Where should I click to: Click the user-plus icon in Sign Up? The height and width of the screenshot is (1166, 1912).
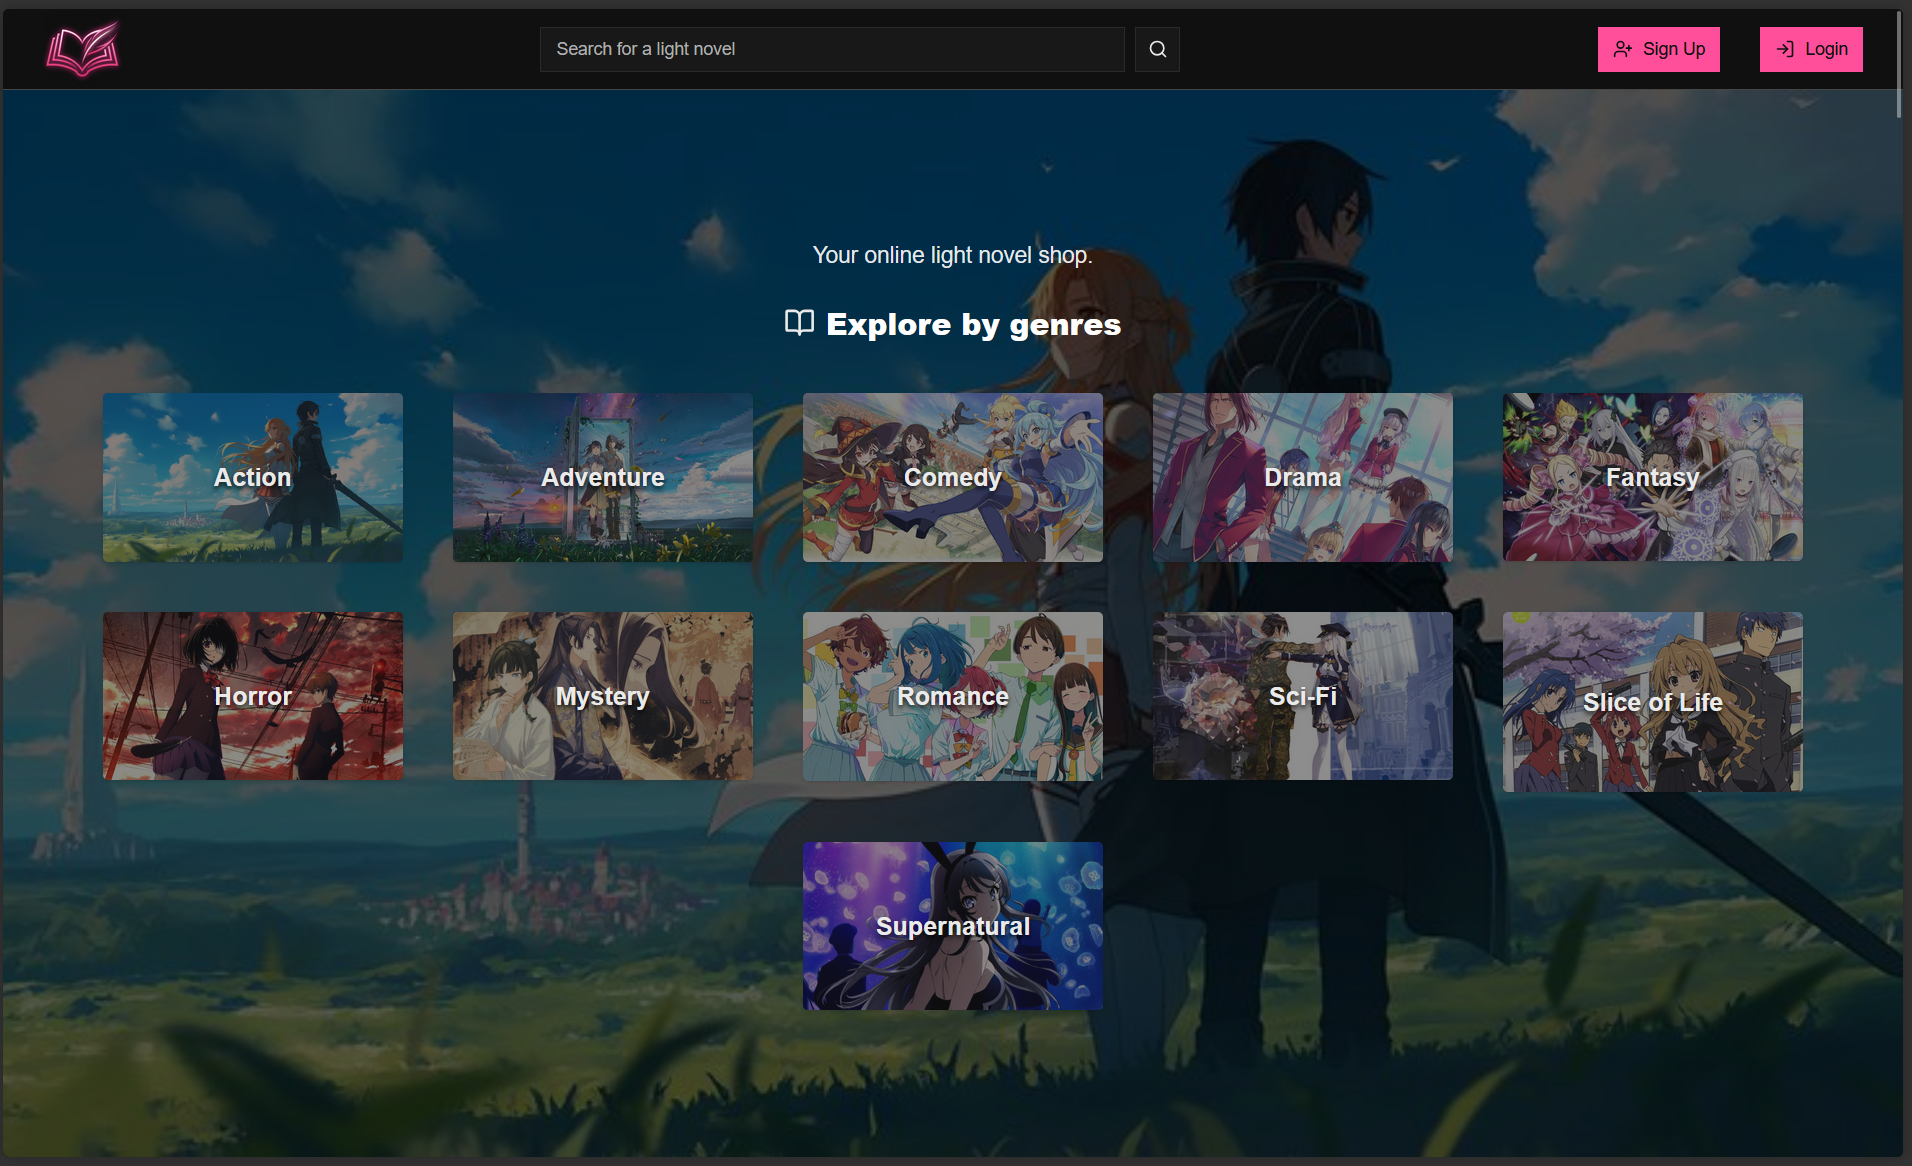click(1622, 49)
